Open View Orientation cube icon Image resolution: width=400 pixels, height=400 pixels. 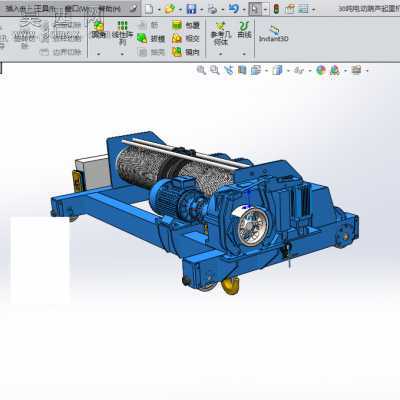pyautogui.click(x=256, y=70)
